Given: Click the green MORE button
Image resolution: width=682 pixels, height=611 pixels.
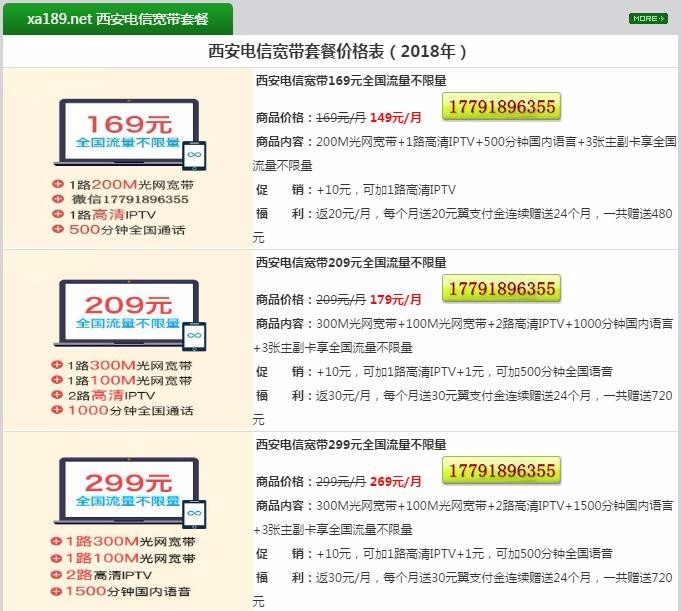Looking at the screenshot, I should click(648, 18).
